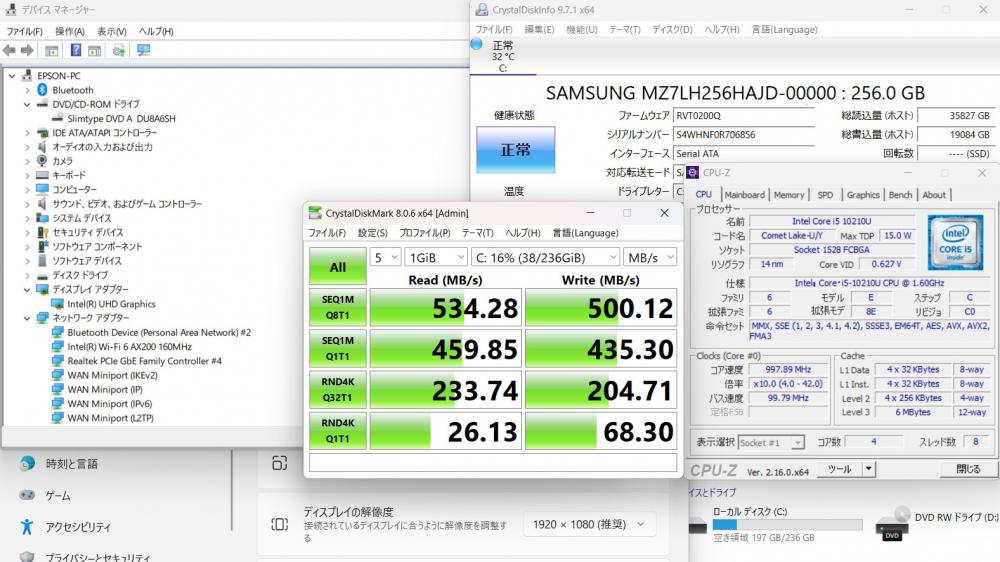
Task: Collapse the DVD/CD-ROM drives node
Action: pos(27,104)
